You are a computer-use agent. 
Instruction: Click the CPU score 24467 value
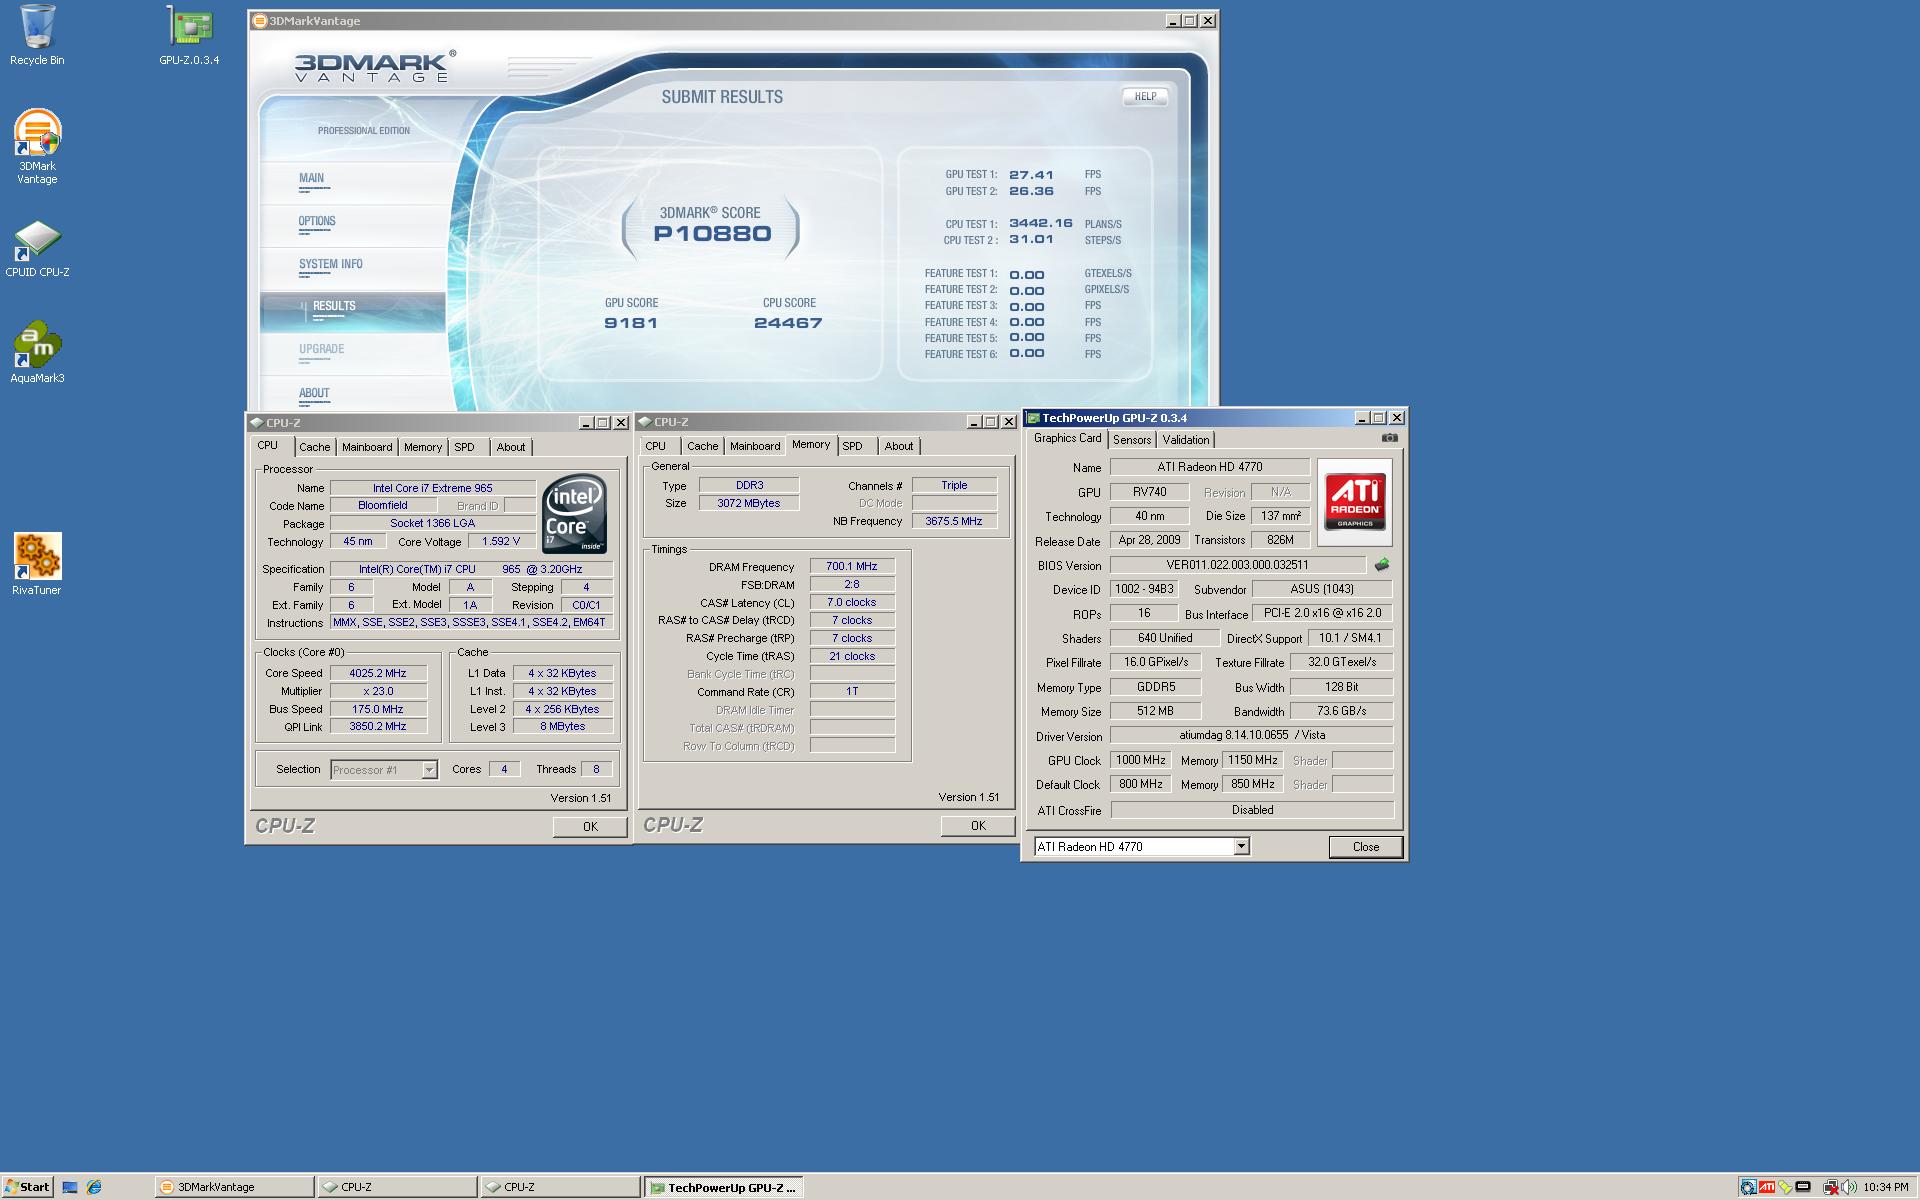point(788,323)
